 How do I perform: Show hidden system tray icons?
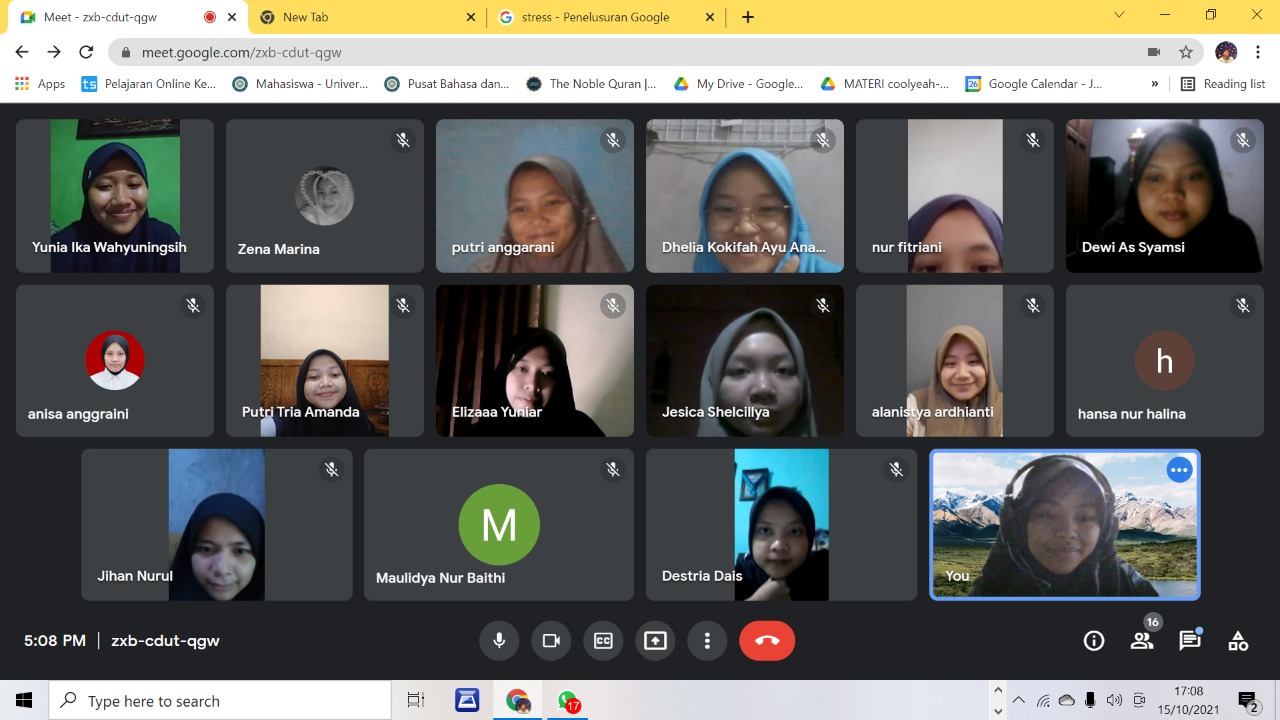tap(1018, 701)
